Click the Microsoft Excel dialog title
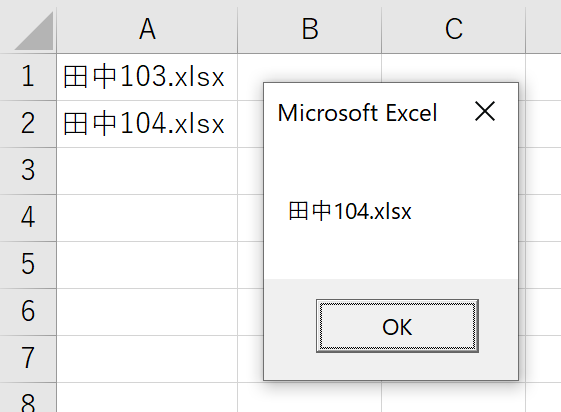The width and height of the screenshot is (561, 412). click(x=357, y=113)
